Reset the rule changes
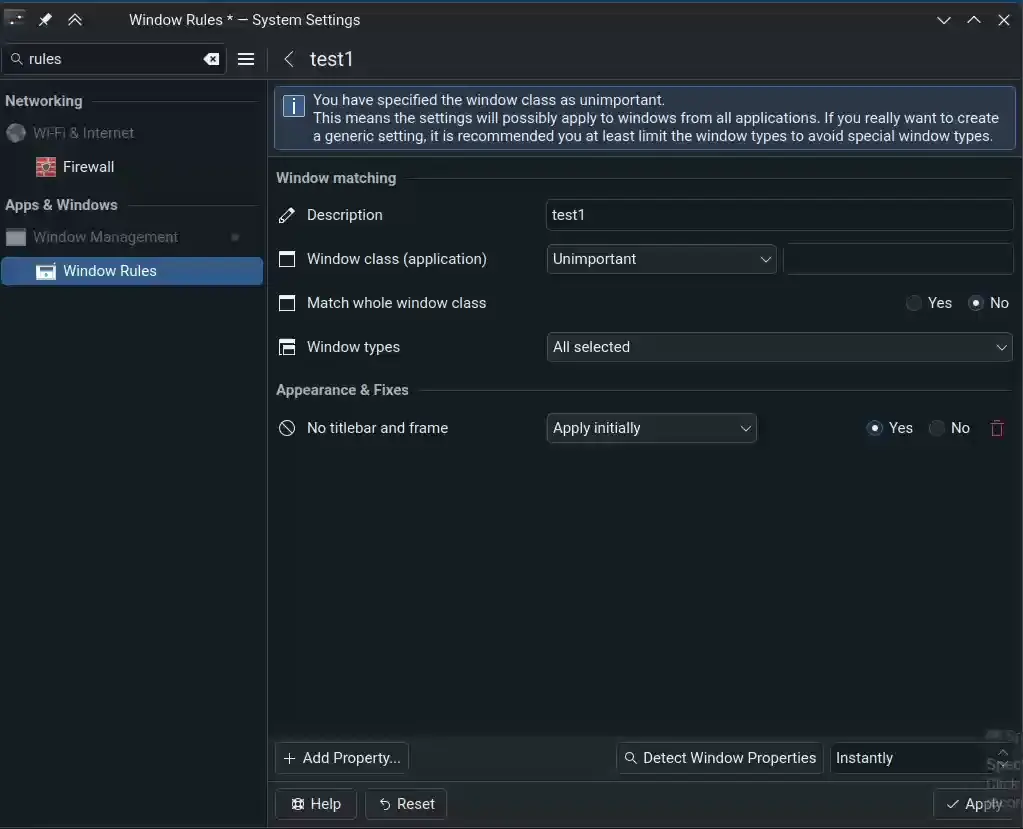Image resolution: width=1023 pixels, height=829 pixels. (x=406, y=804)
